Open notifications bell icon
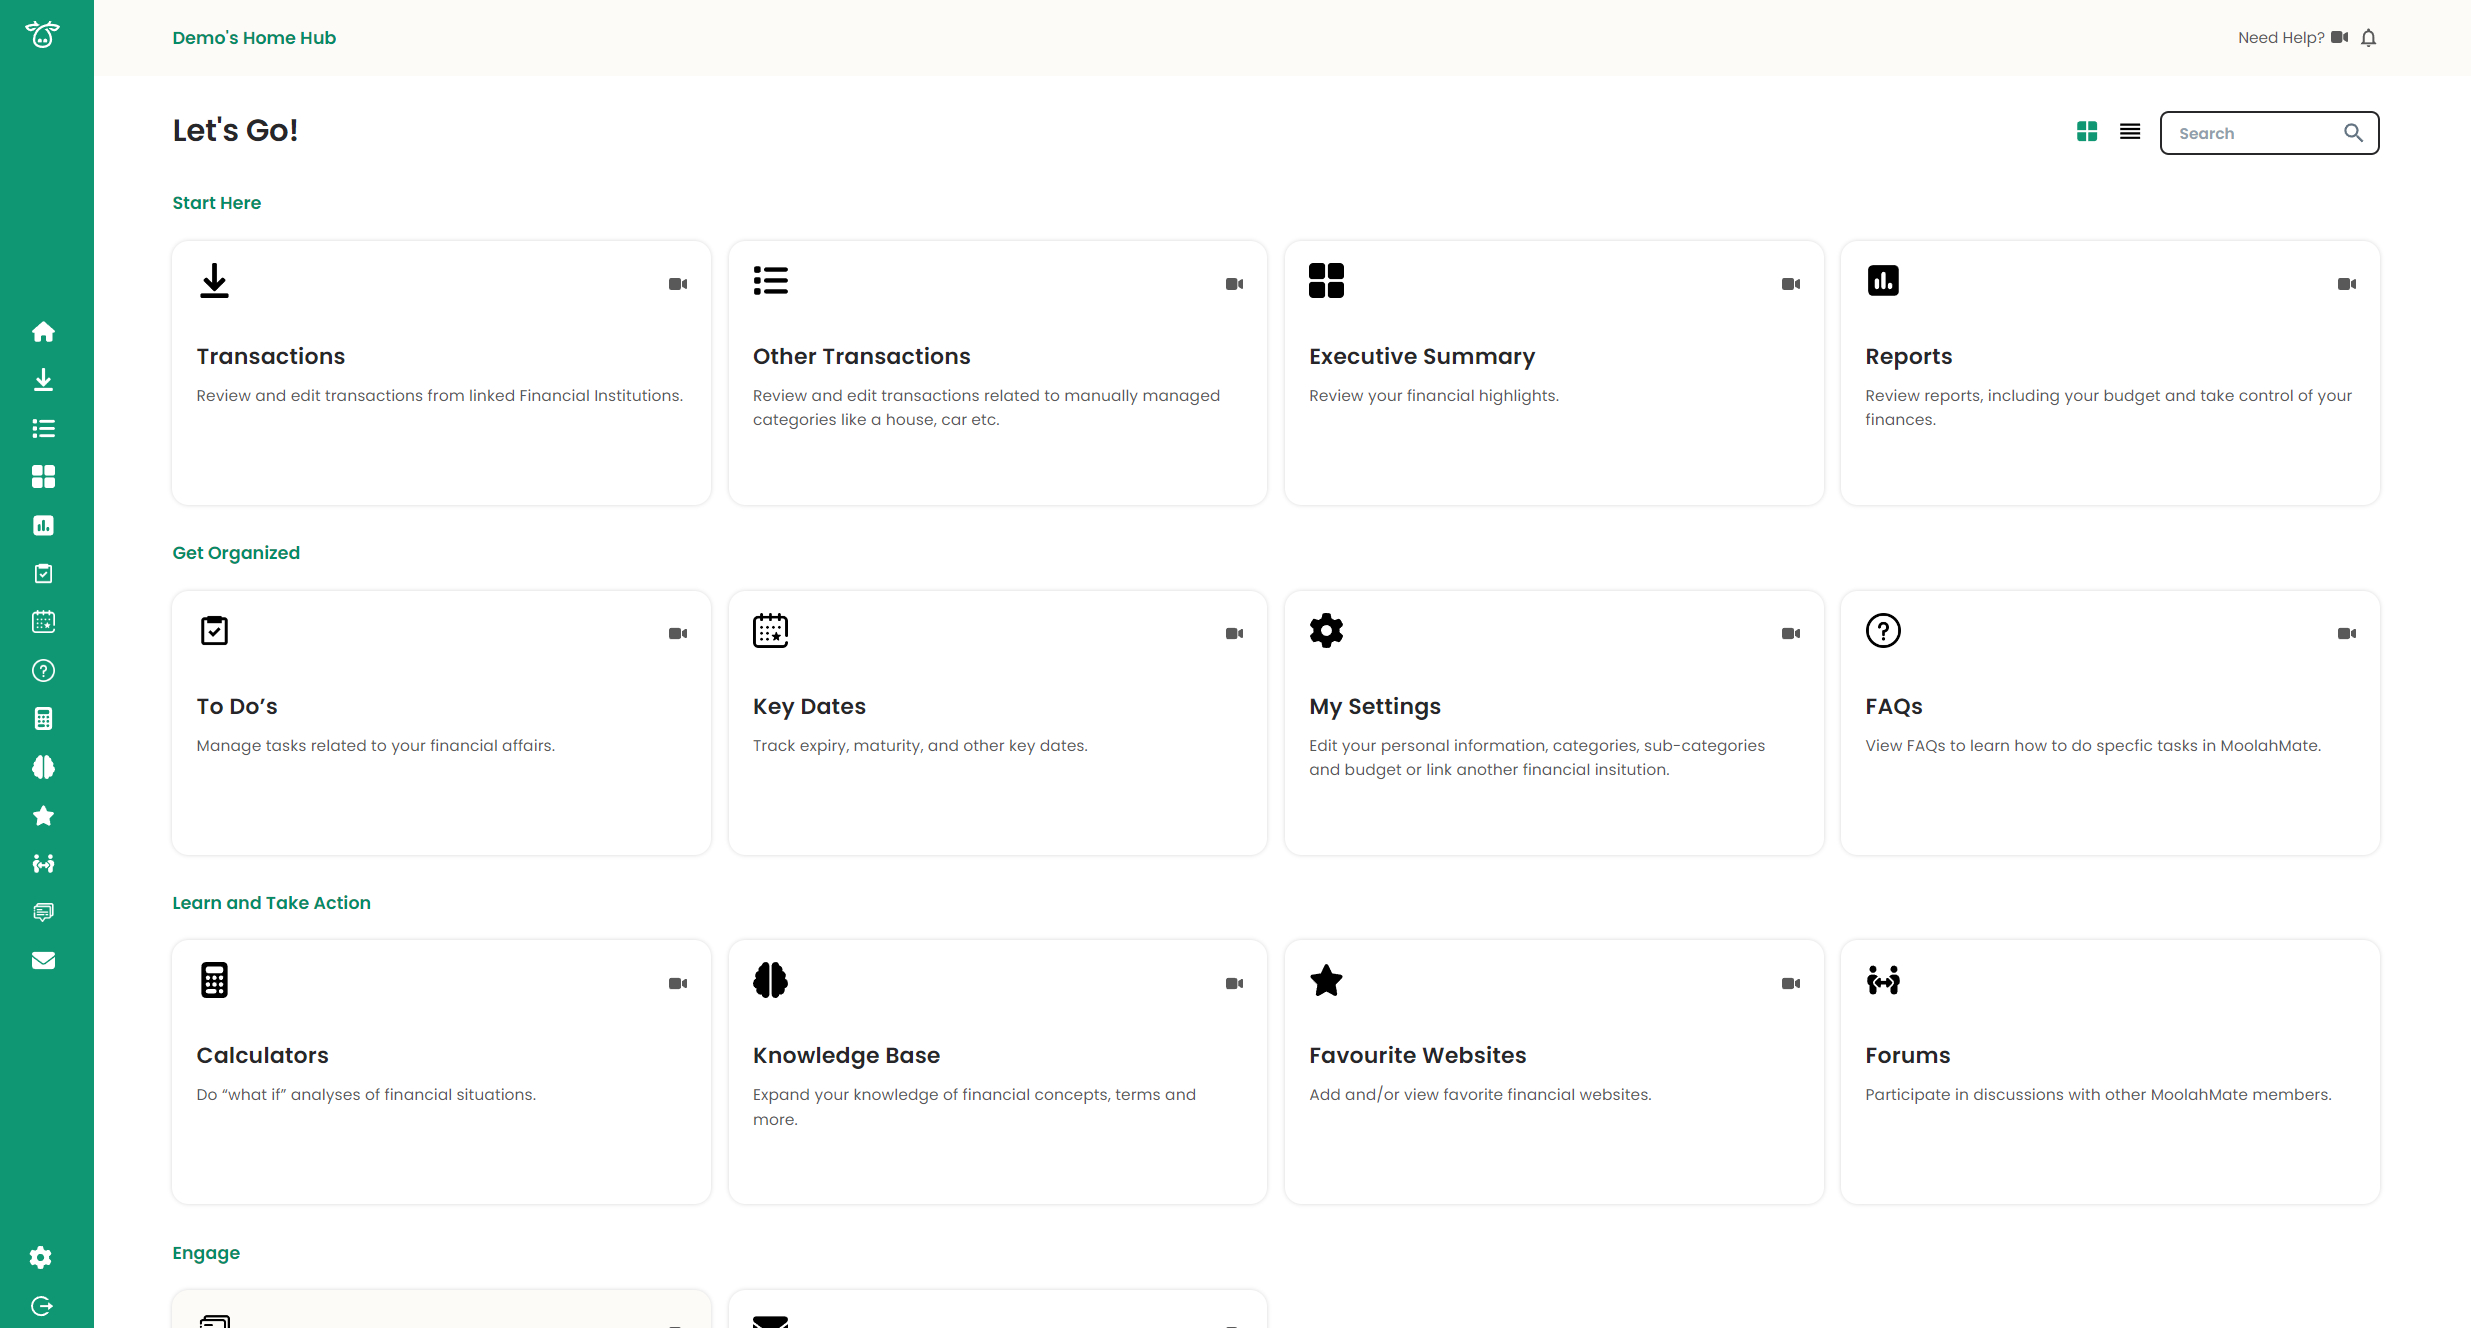The image size is (2471, 1328). click(x=2368, y=38)
